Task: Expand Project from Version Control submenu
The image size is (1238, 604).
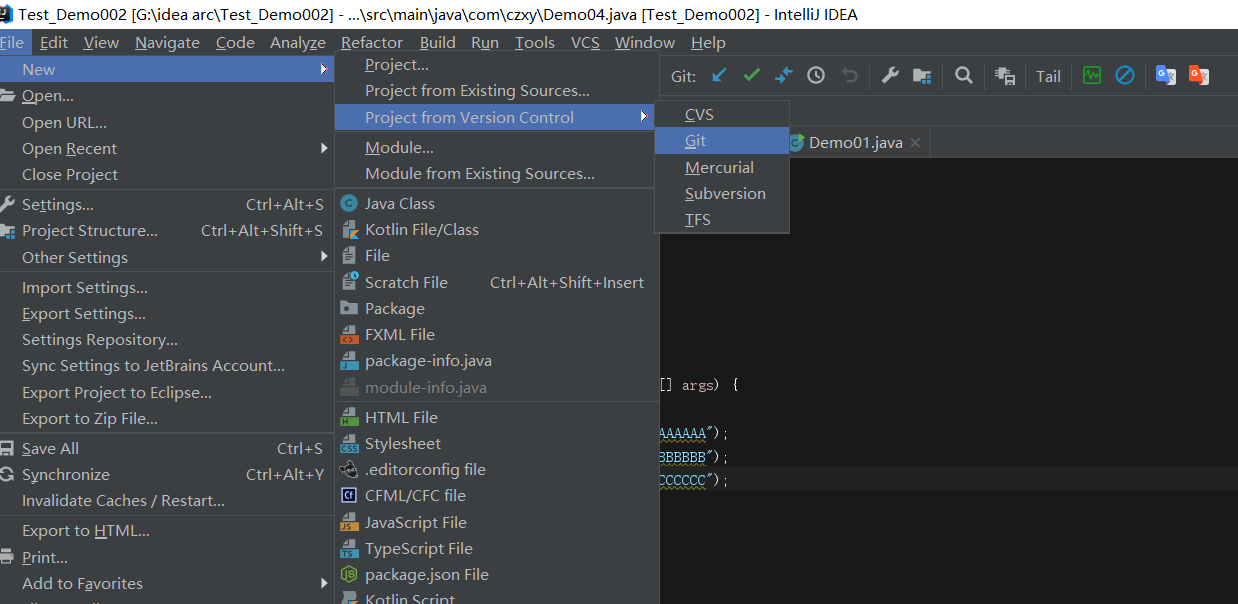Action: point(495,117)
